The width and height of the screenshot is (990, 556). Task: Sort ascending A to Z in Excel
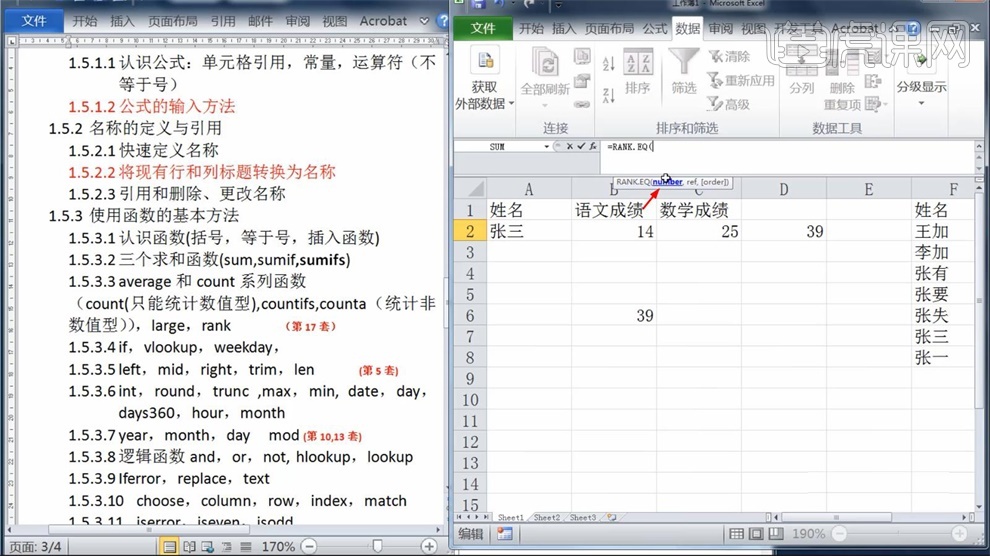pyautogui.click(x=608, y=63)
